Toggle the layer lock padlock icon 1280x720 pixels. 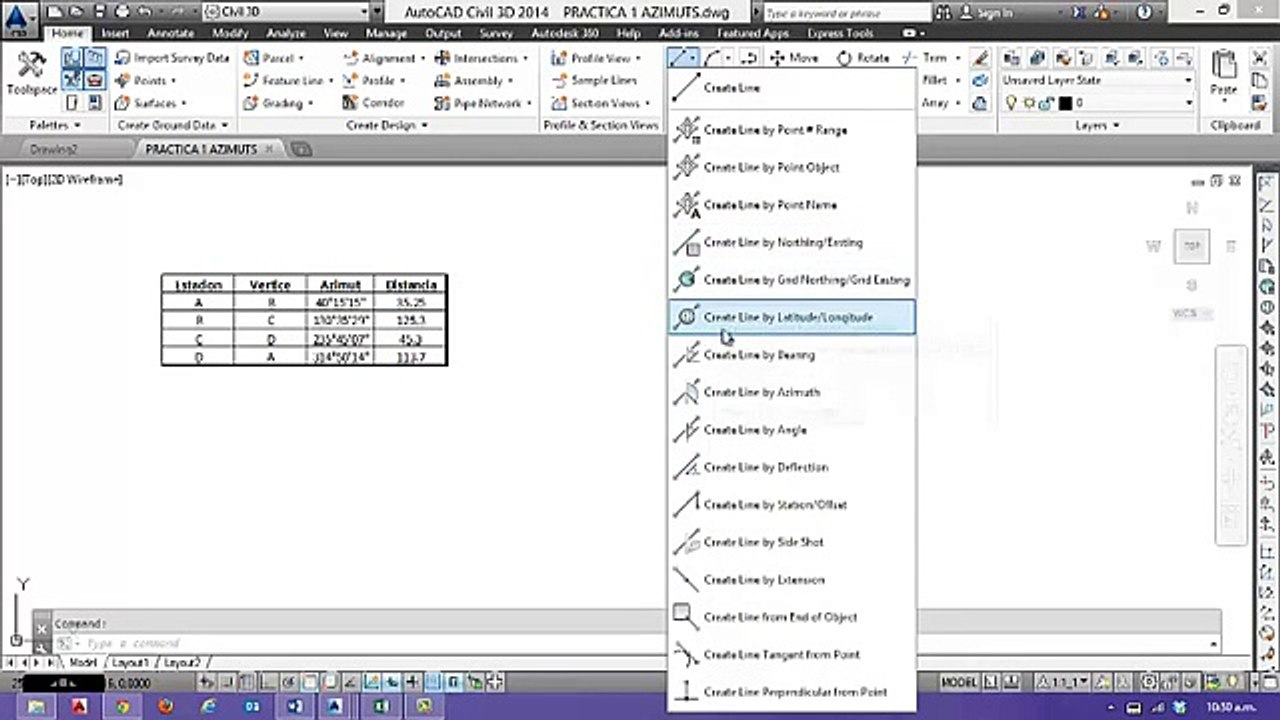pos(1046,102)
